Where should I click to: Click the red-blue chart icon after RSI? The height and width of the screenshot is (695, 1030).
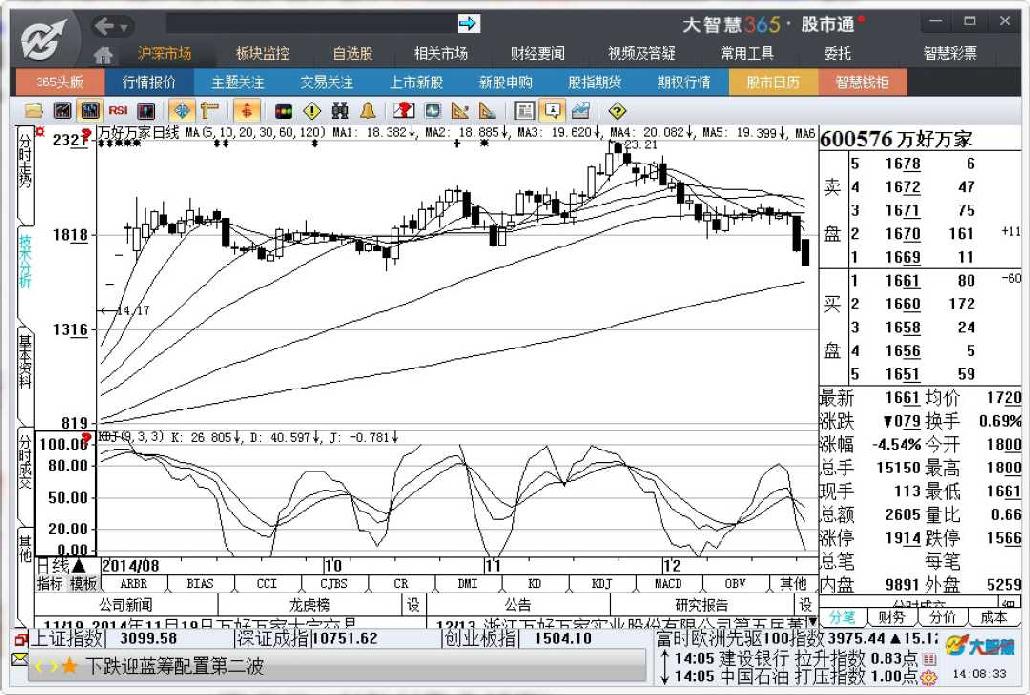tap(145, 110)
